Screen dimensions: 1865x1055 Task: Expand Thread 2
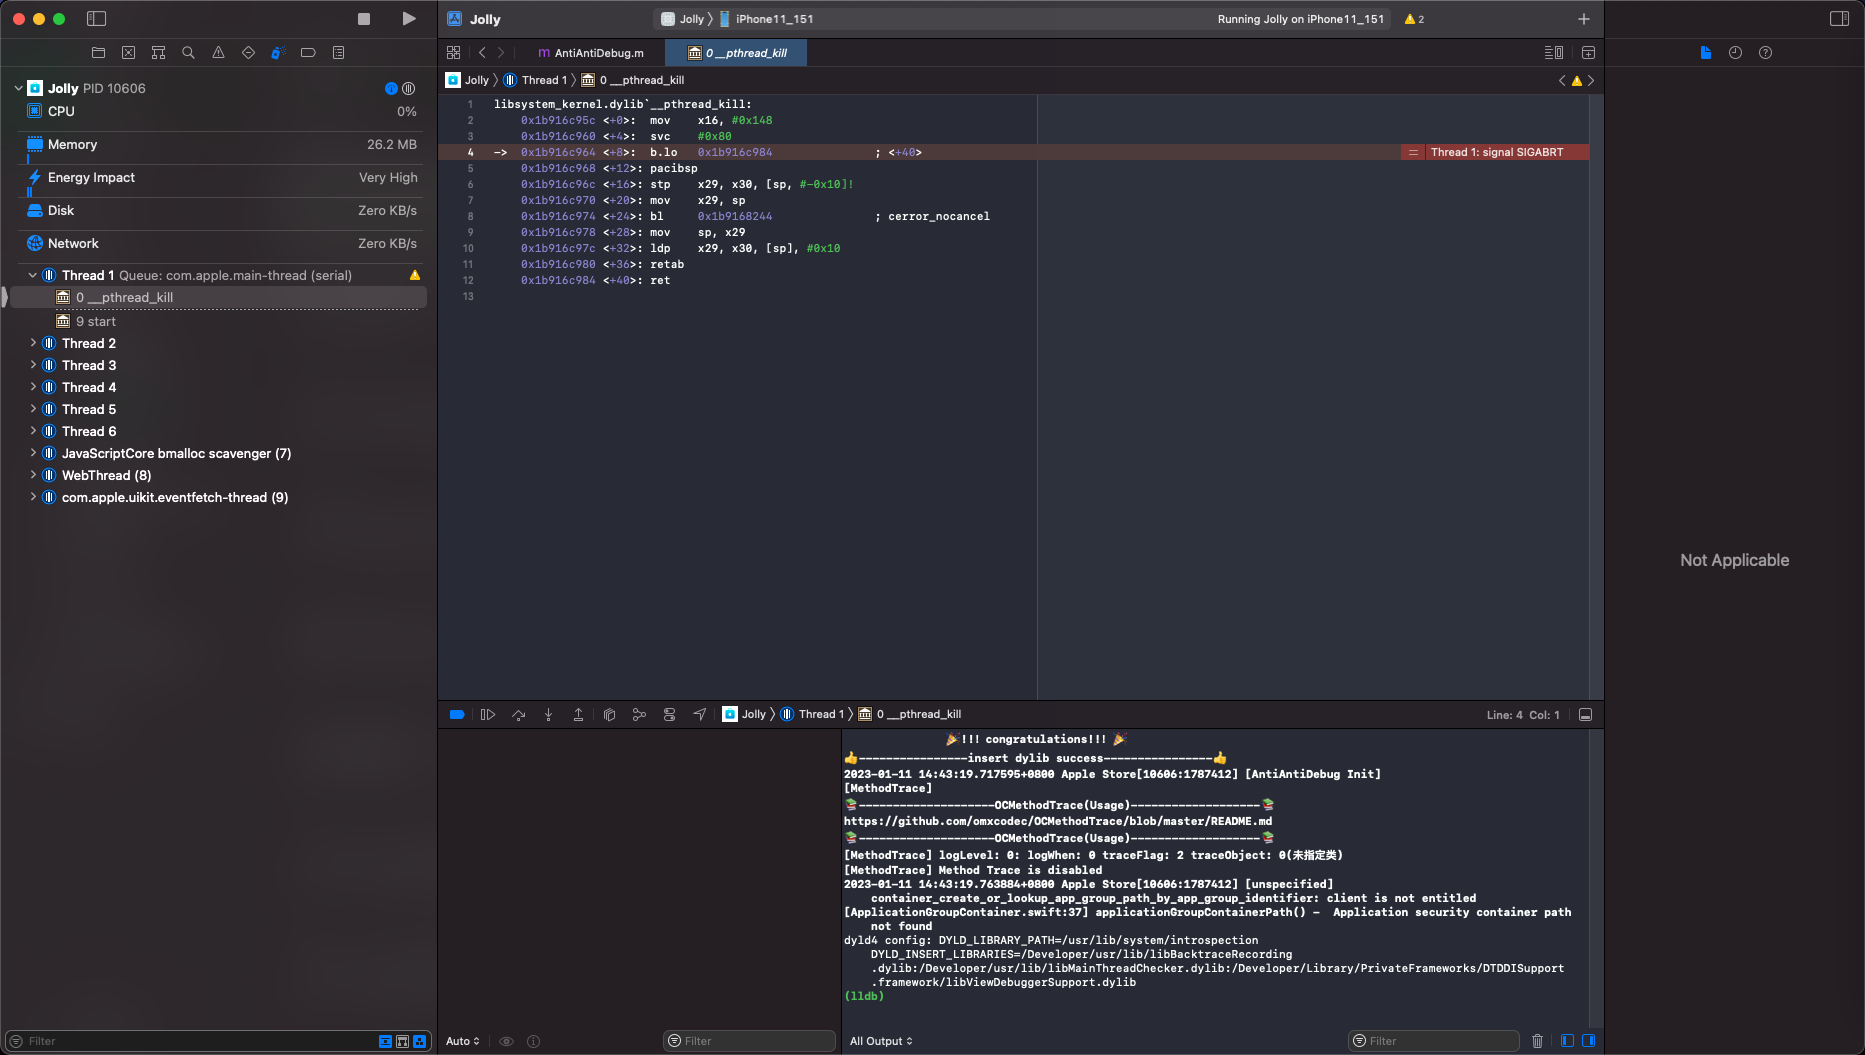(33, 343)
